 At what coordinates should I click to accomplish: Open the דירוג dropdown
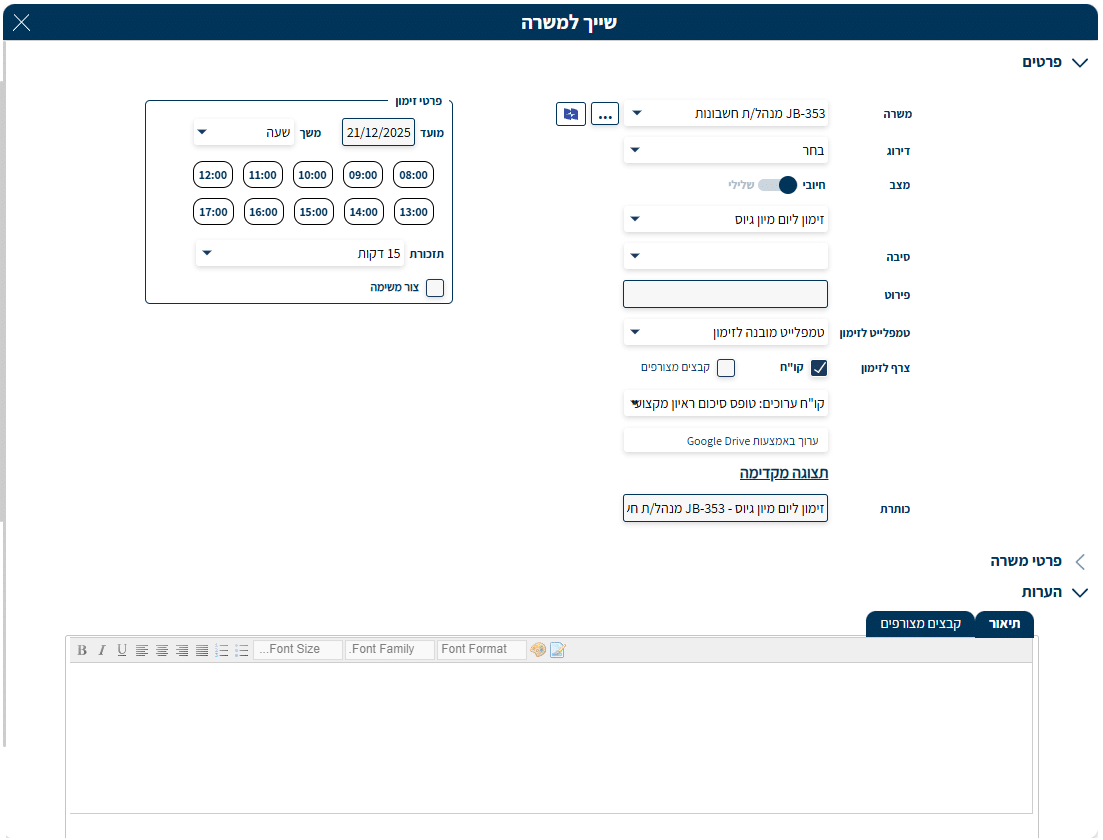[x=725, y=151]
